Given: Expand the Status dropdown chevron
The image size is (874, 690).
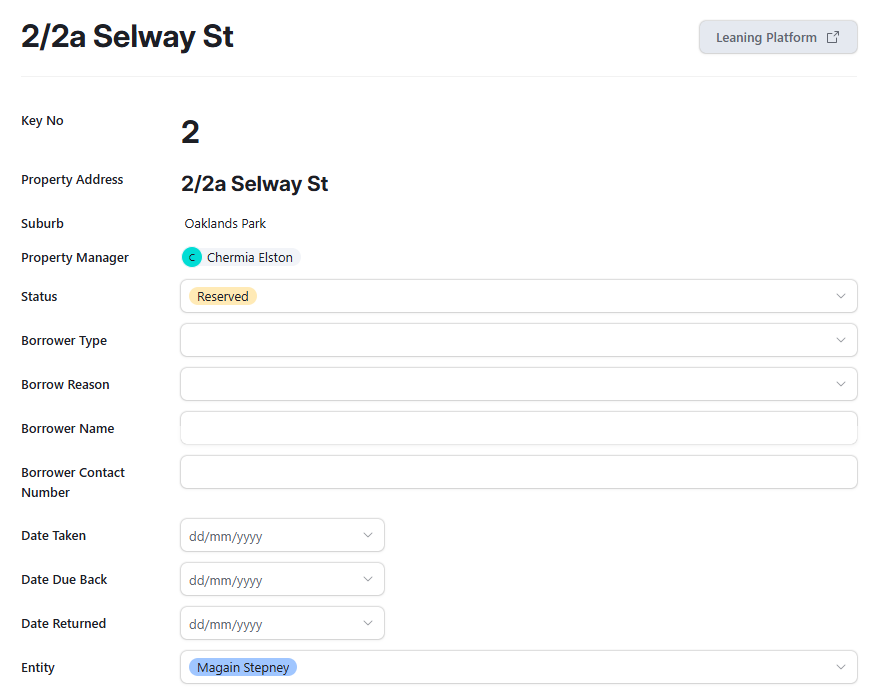Looking at the screenshot, I should tap(840, 296).
